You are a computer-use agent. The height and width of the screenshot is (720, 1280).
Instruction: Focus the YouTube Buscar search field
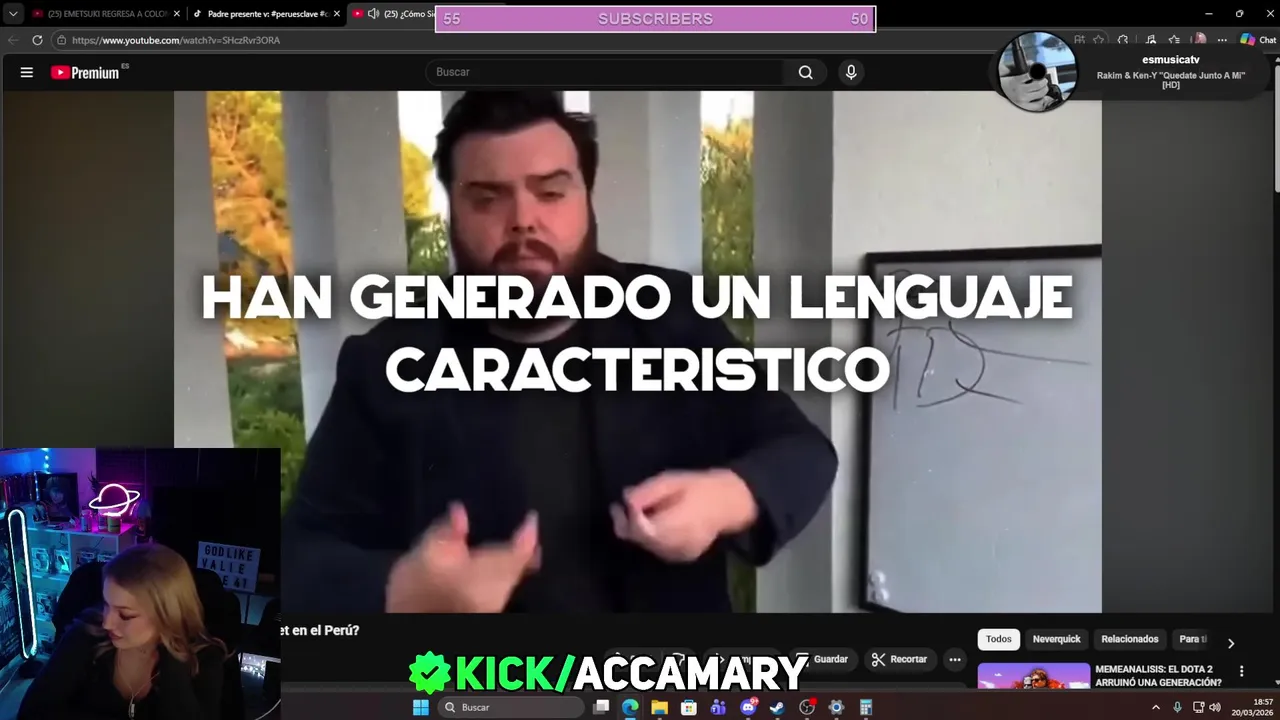[605, 72]
